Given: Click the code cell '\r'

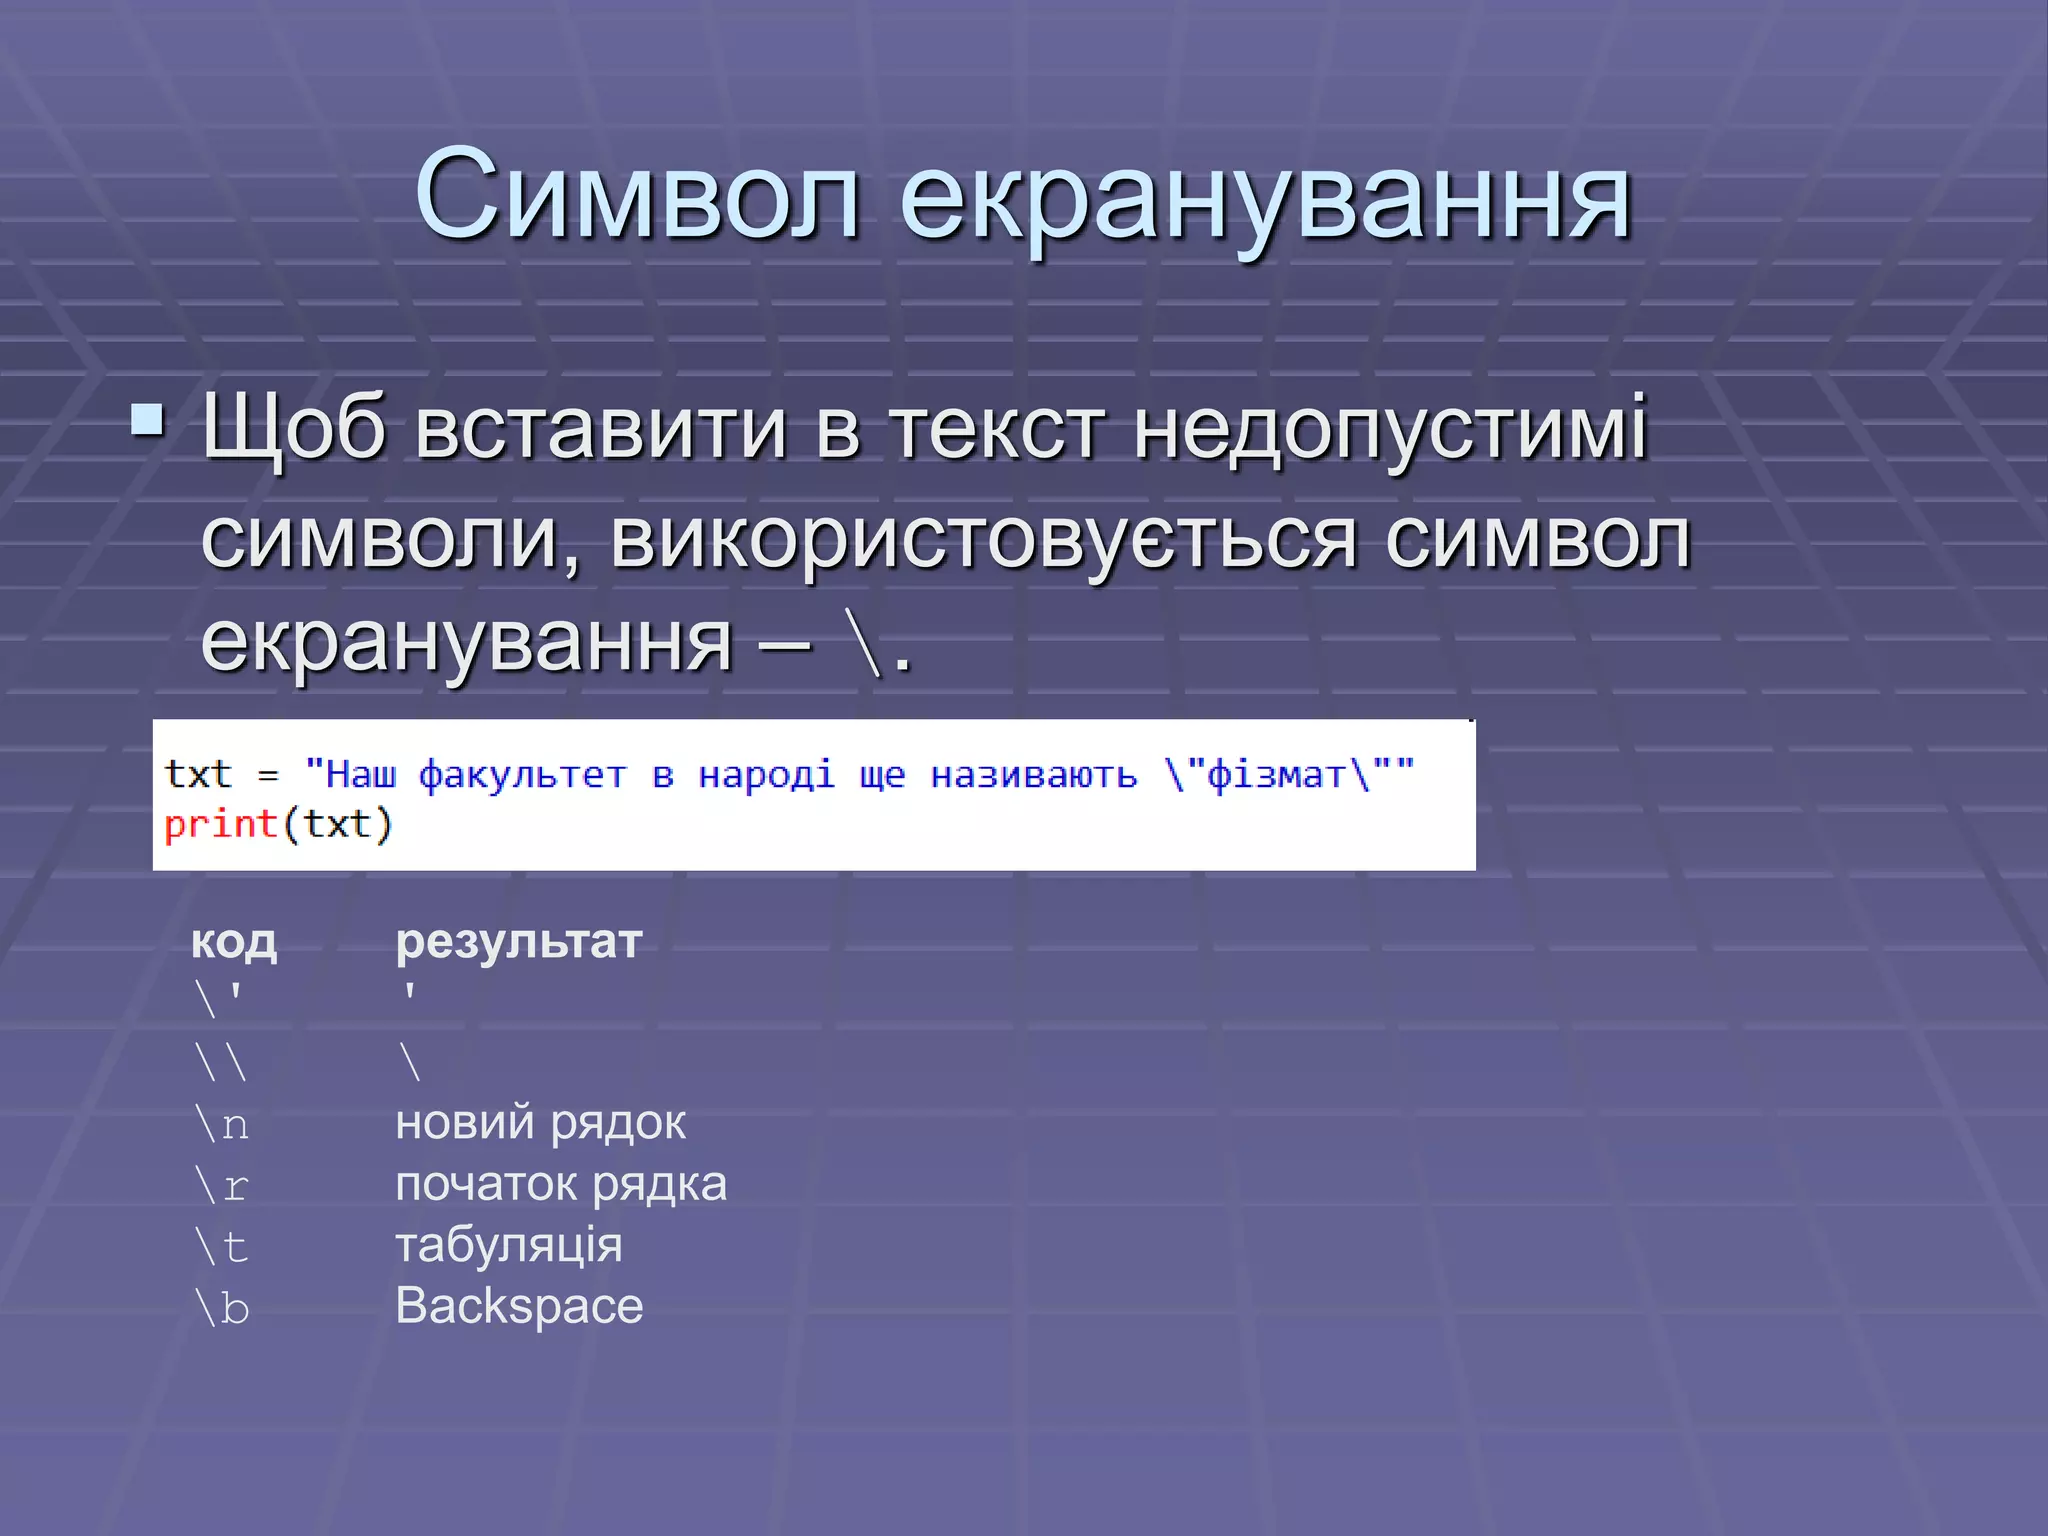Looking at the screenshot, I should (x=222, y=1185).
